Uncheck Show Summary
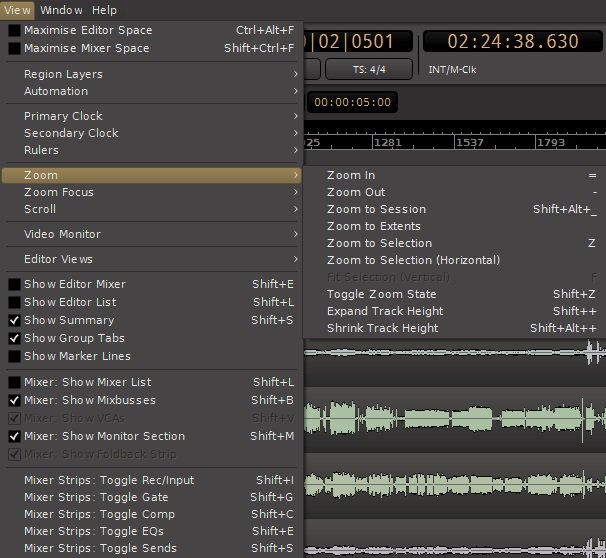Image resolution: width=606 pixels, height=558 pixels. point(14,320)
